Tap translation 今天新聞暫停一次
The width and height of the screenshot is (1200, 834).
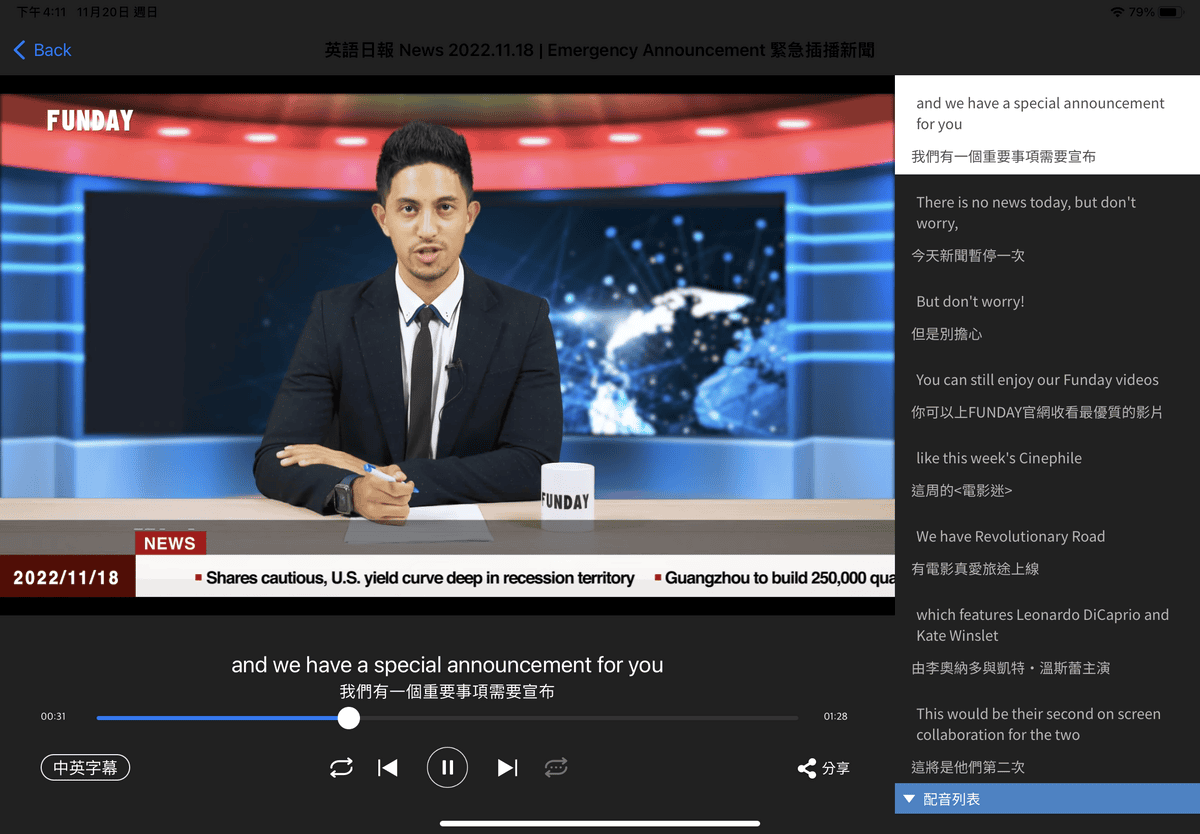pyautogui.click(x=968, y=255)
